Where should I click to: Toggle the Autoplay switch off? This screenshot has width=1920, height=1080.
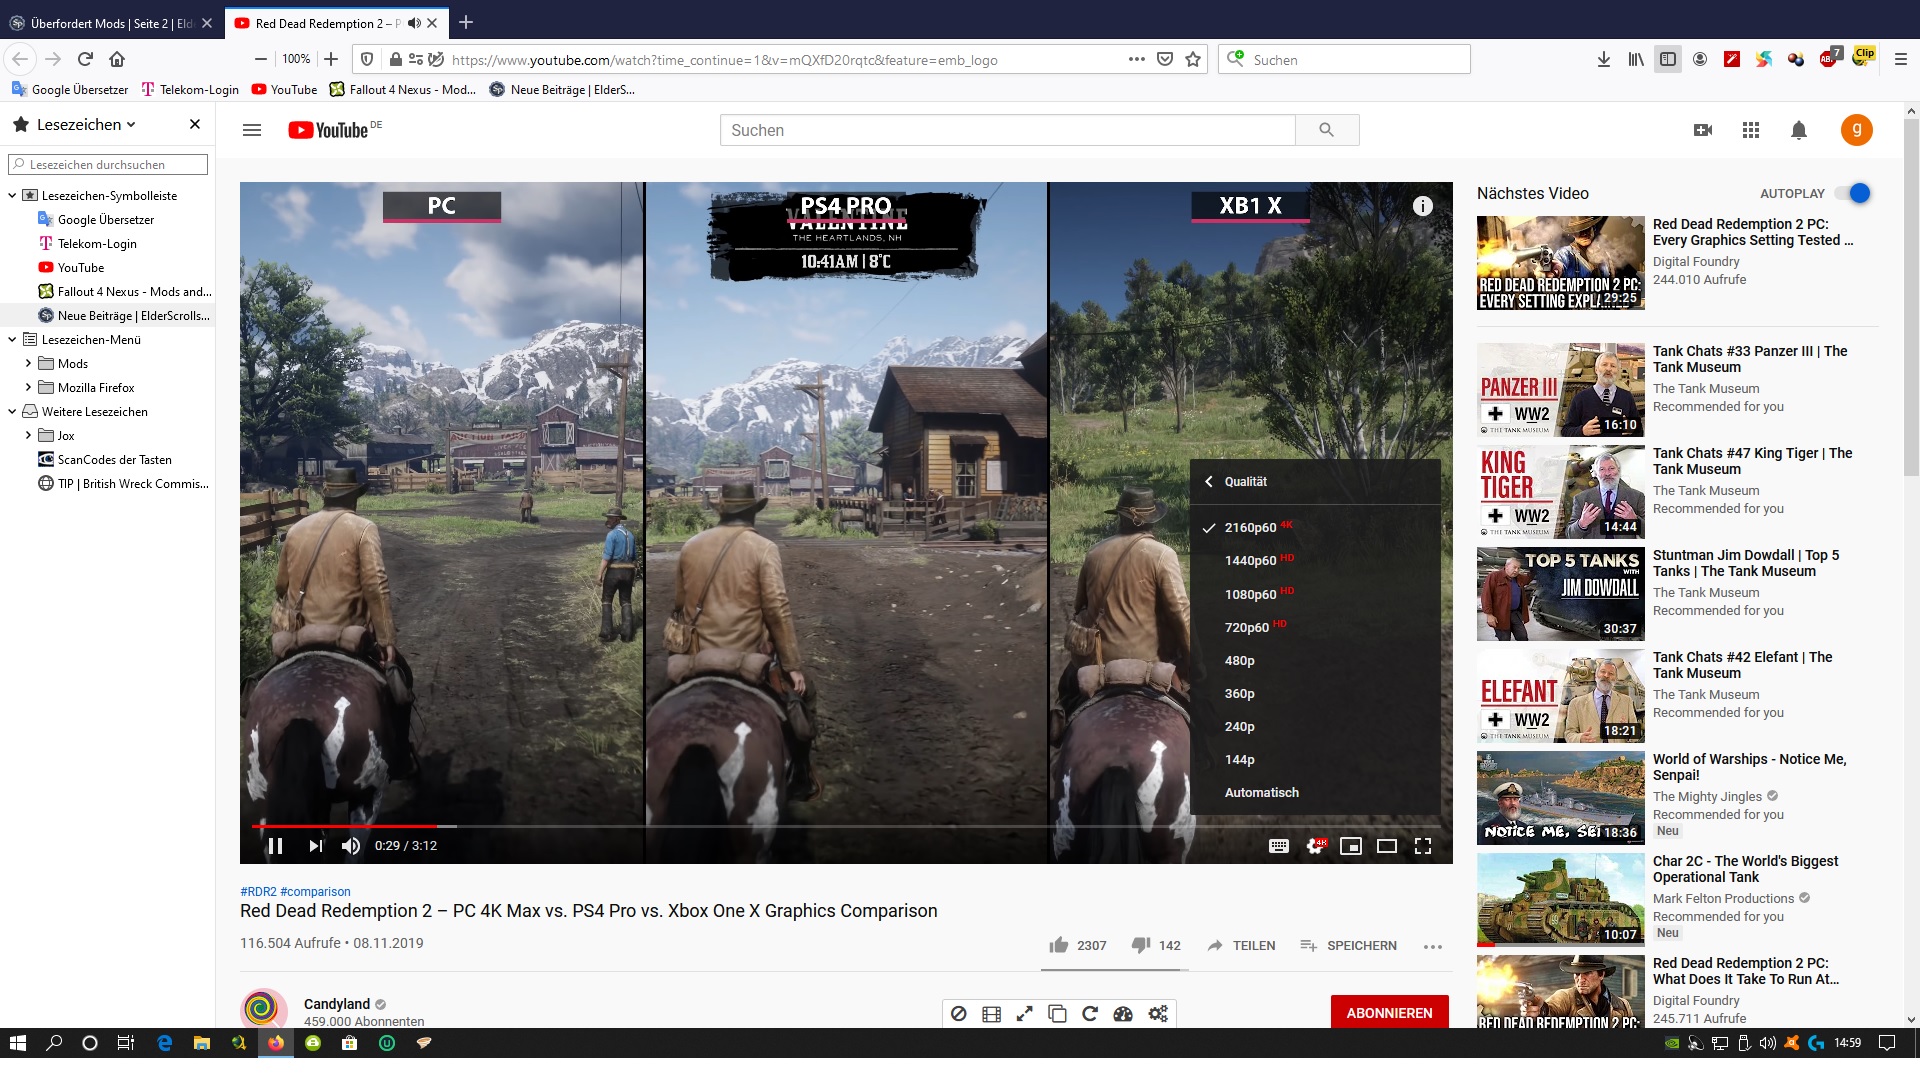[1857, 193]
